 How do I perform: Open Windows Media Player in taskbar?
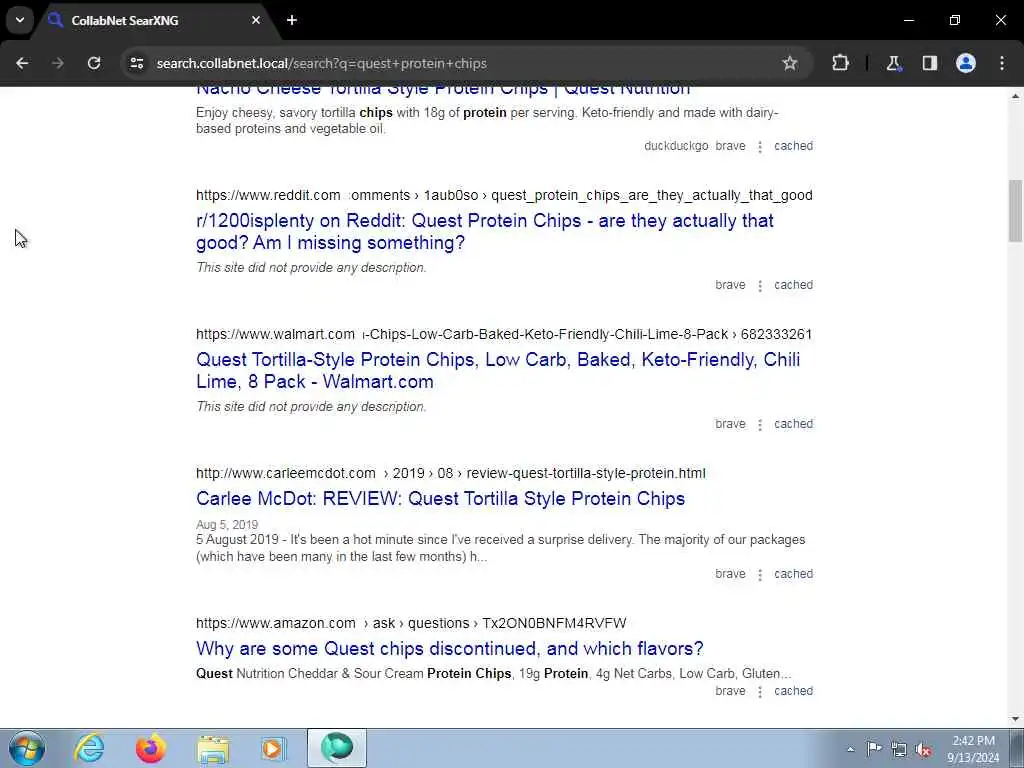[x=274, y=748]
